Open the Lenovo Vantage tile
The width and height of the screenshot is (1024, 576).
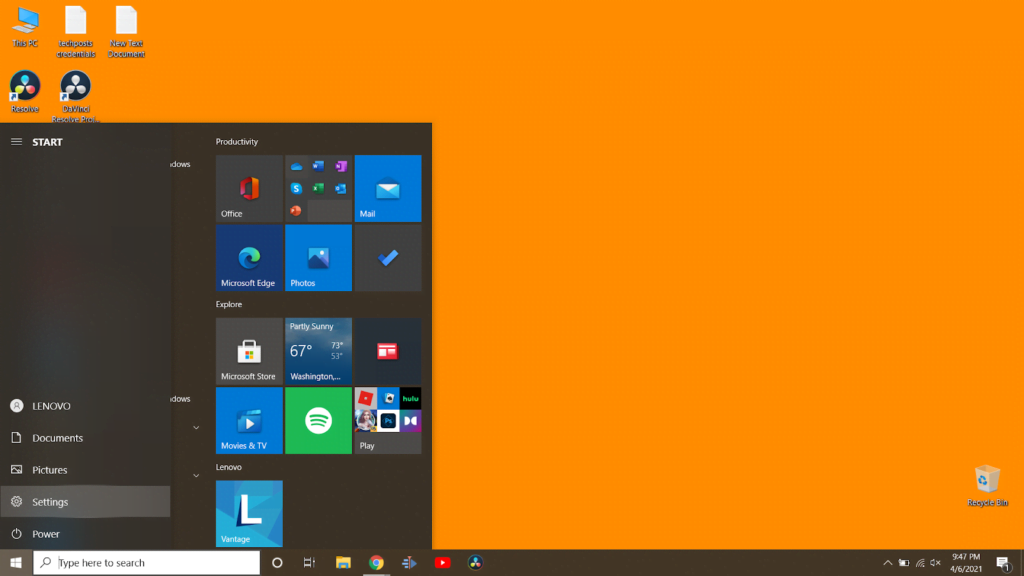click(249, 513)
